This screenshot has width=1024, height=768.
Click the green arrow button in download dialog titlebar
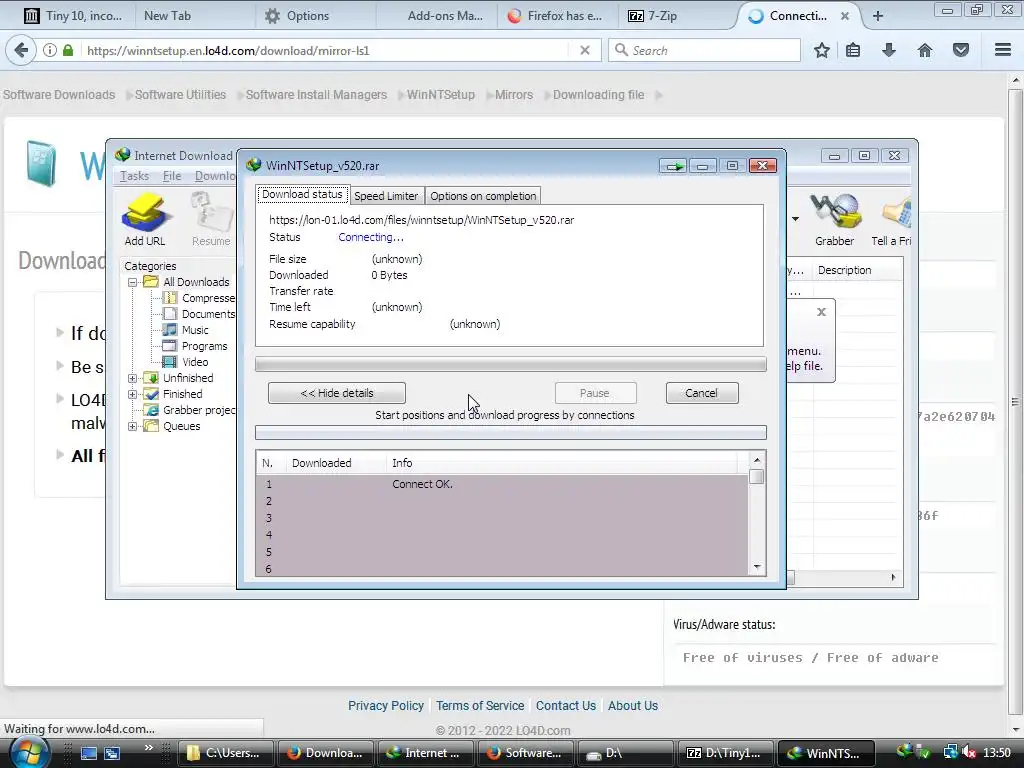pos(673,166)
